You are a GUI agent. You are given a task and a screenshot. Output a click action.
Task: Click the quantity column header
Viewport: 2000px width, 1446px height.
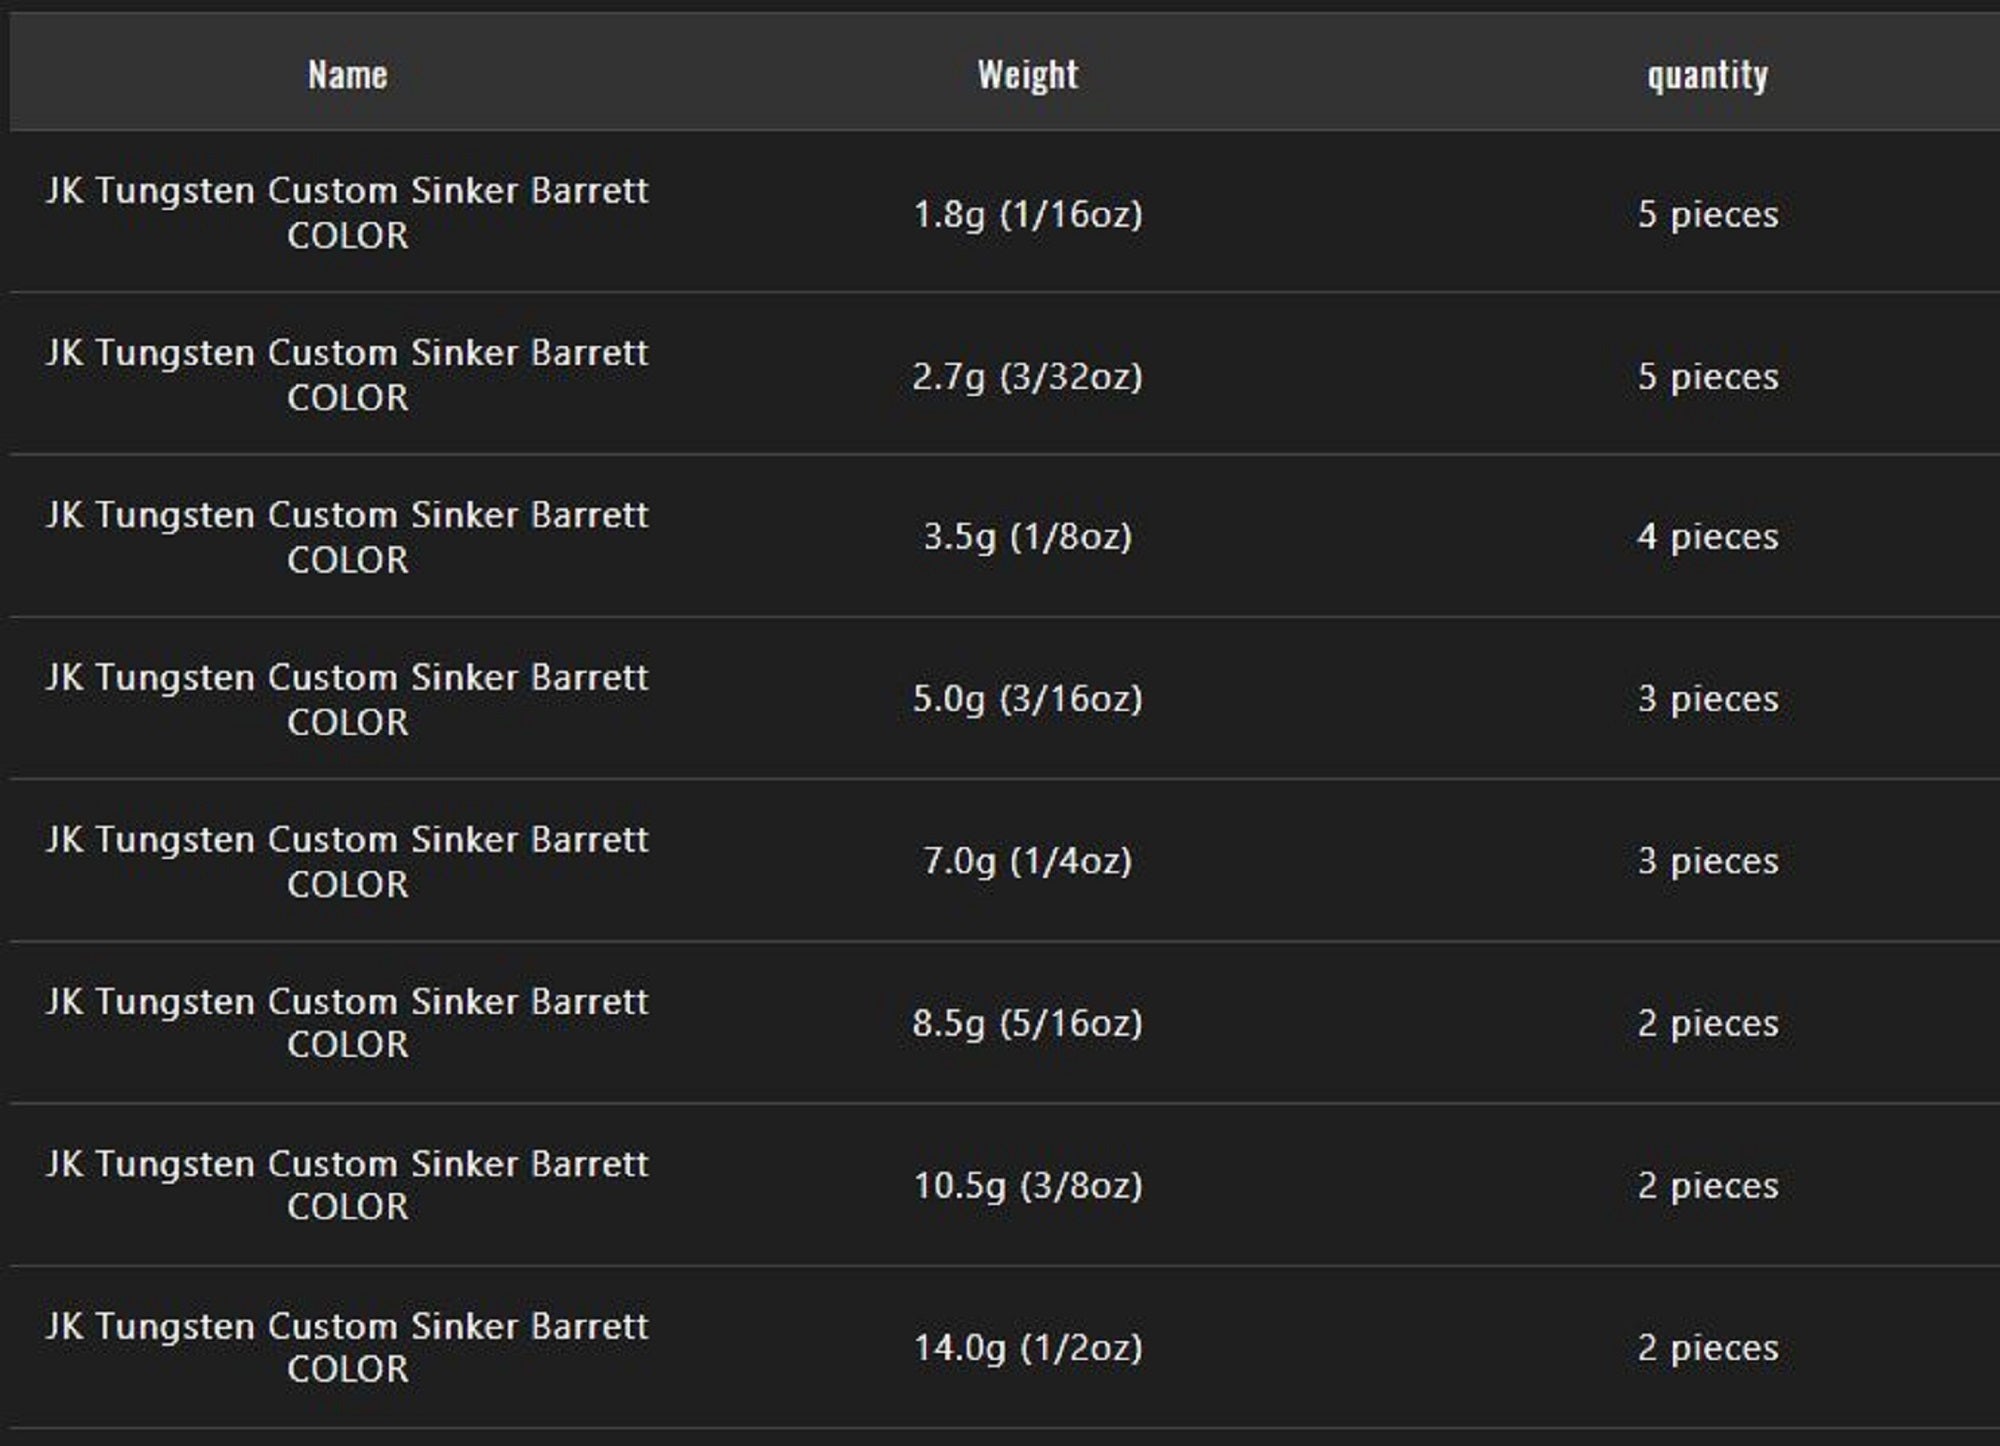click(1707, 75)
